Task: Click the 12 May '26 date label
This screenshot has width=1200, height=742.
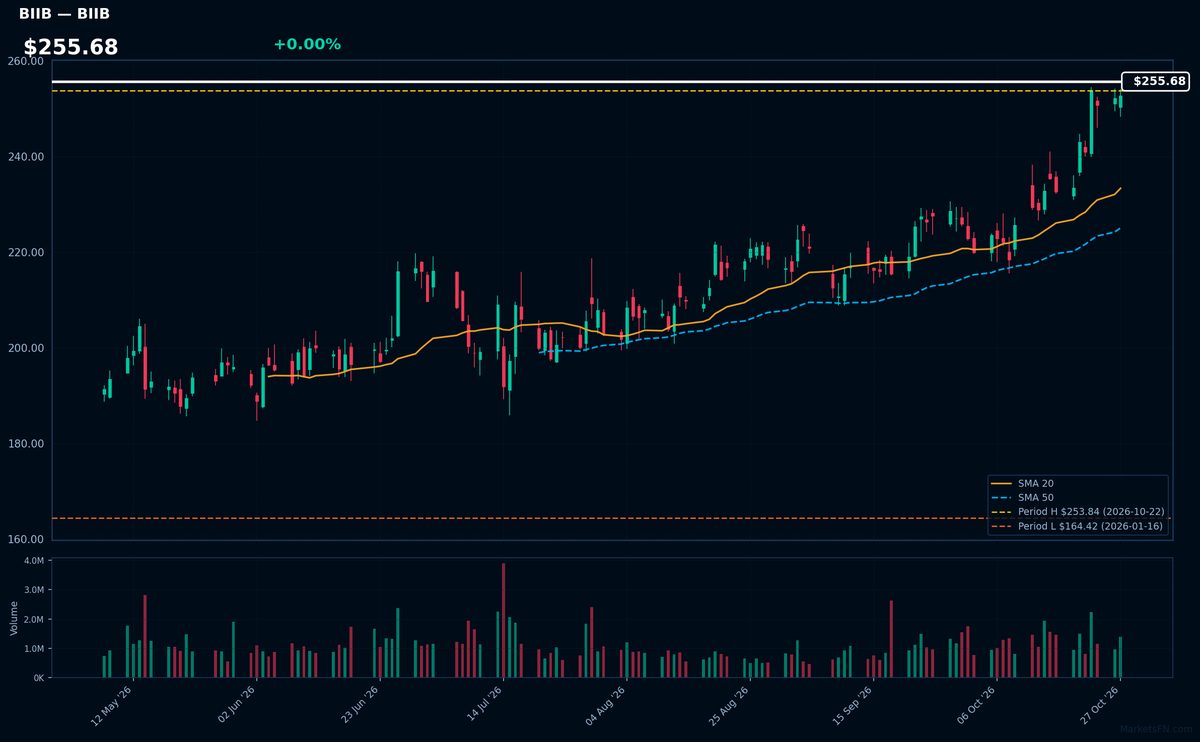Action: (x=112, y=707)
